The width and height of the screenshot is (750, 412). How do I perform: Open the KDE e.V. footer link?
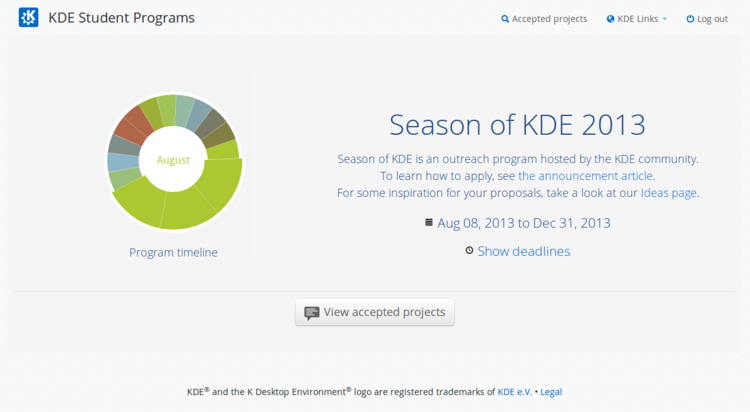[x=514, y=392]
